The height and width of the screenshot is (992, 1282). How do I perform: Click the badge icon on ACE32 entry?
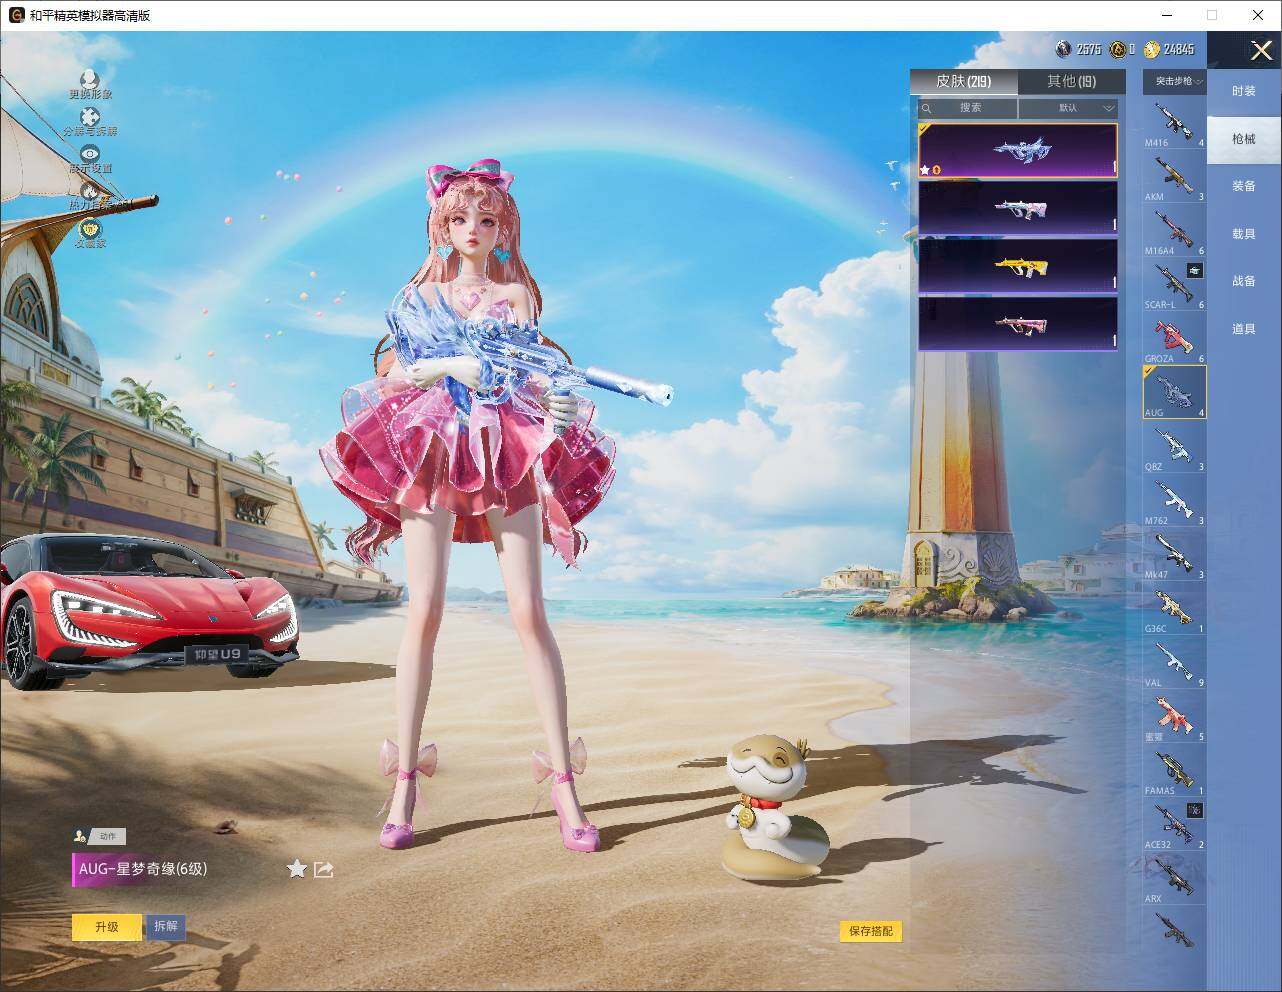1195,810
